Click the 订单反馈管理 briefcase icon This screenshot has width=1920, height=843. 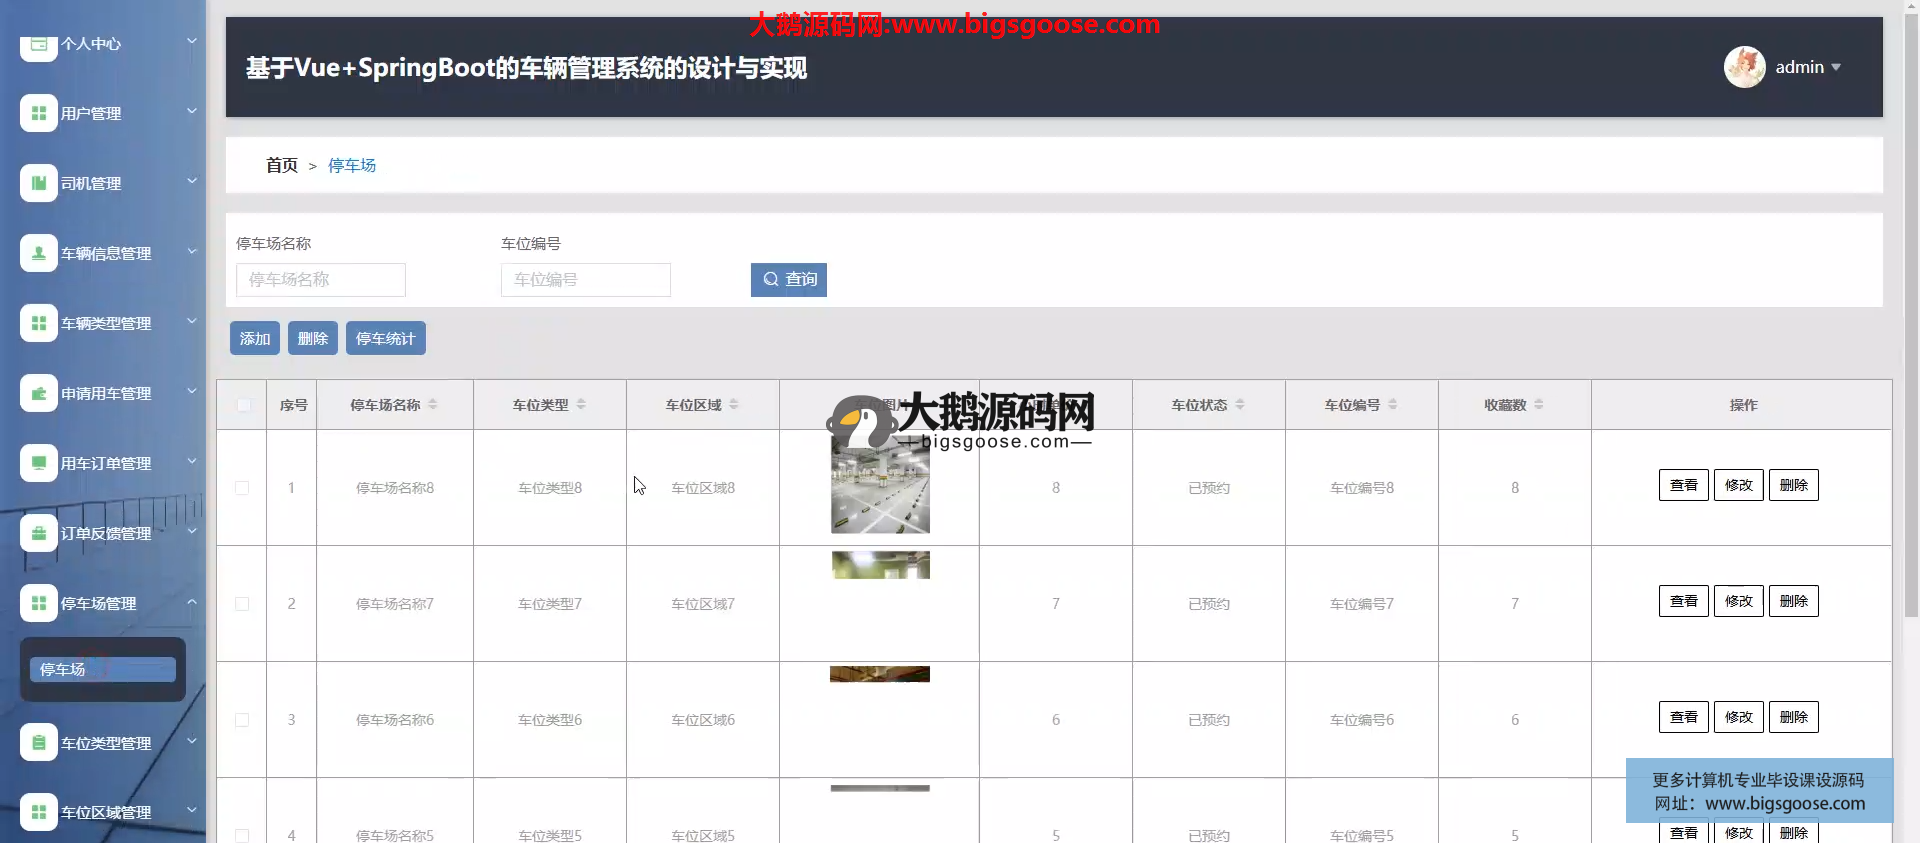pyautogui.click(x=38, y=534)
